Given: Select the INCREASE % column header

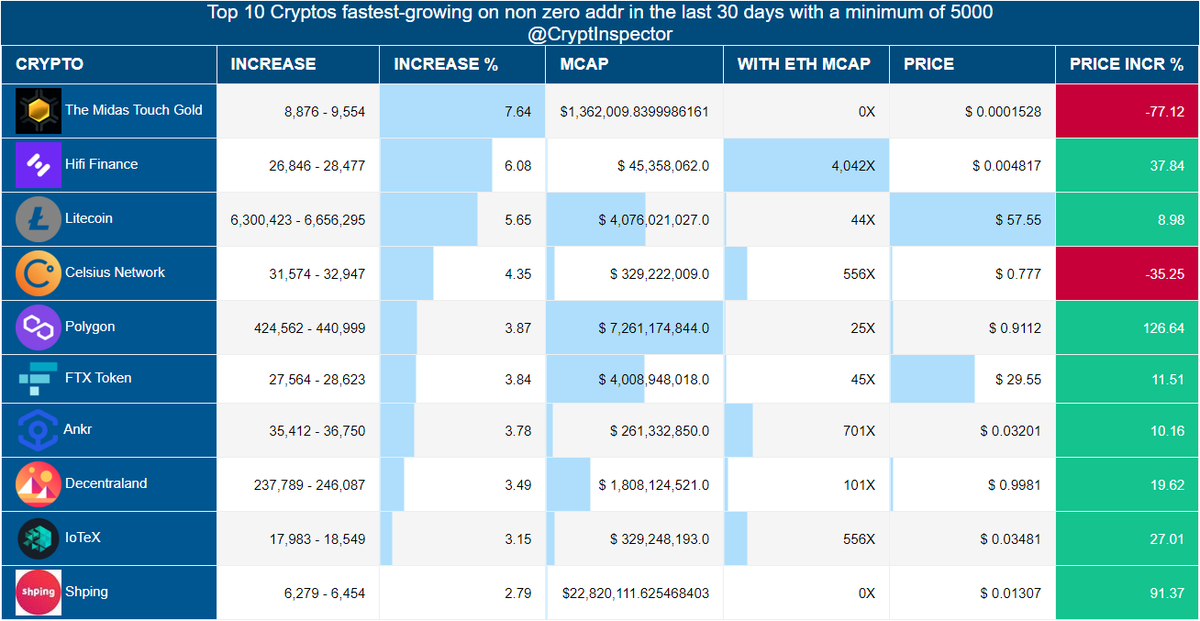Looking at the screenshot, I should pos(462,64).
